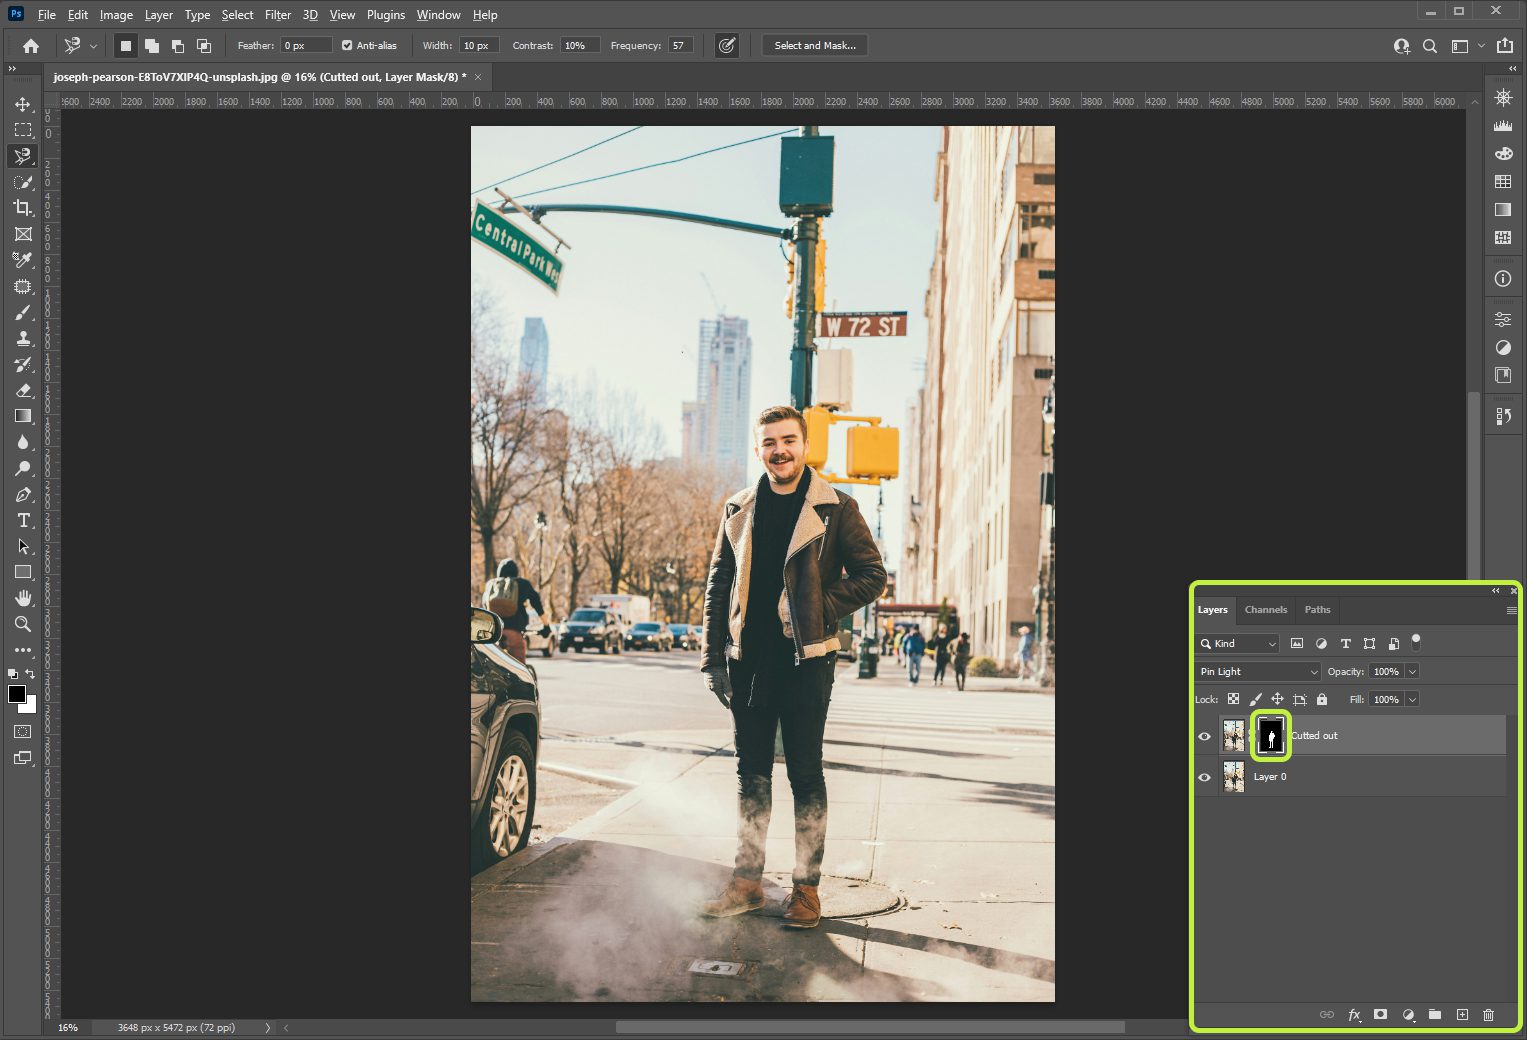Open the Swatches panel grid icon
This screenshot has height=1040, width=1527.
(1503, 182)
